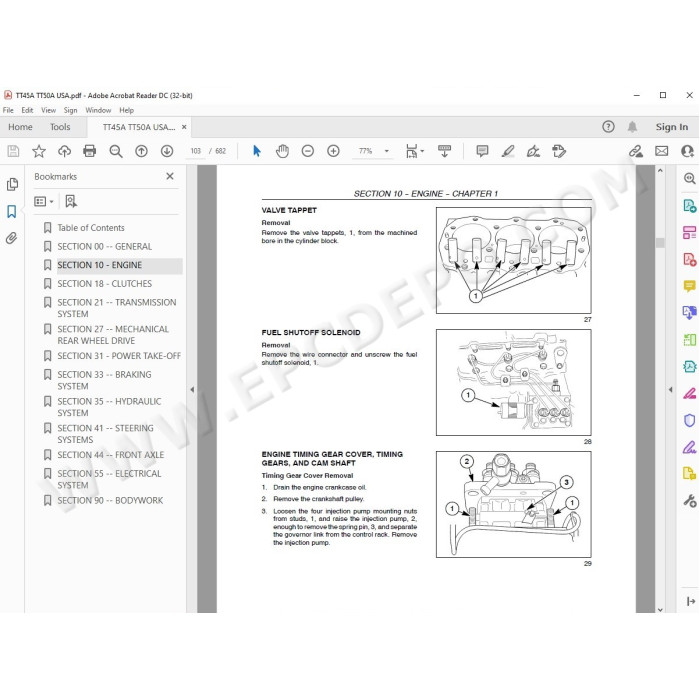
Task: Select the highlight text pen tool
Action: point(508,151)
